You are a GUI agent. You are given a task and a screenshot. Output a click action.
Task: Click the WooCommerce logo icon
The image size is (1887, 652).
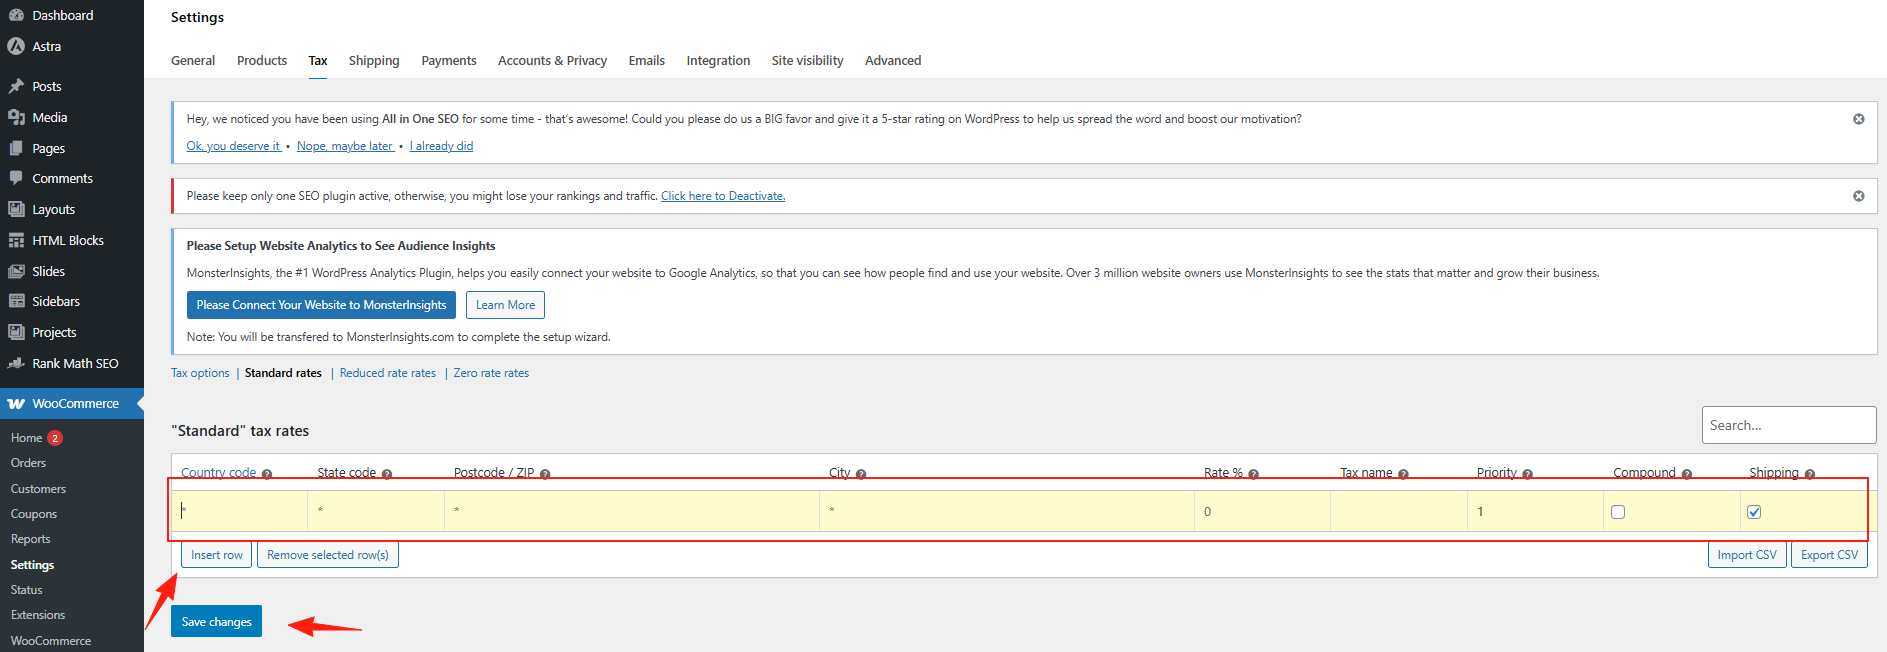pos(16,404)
